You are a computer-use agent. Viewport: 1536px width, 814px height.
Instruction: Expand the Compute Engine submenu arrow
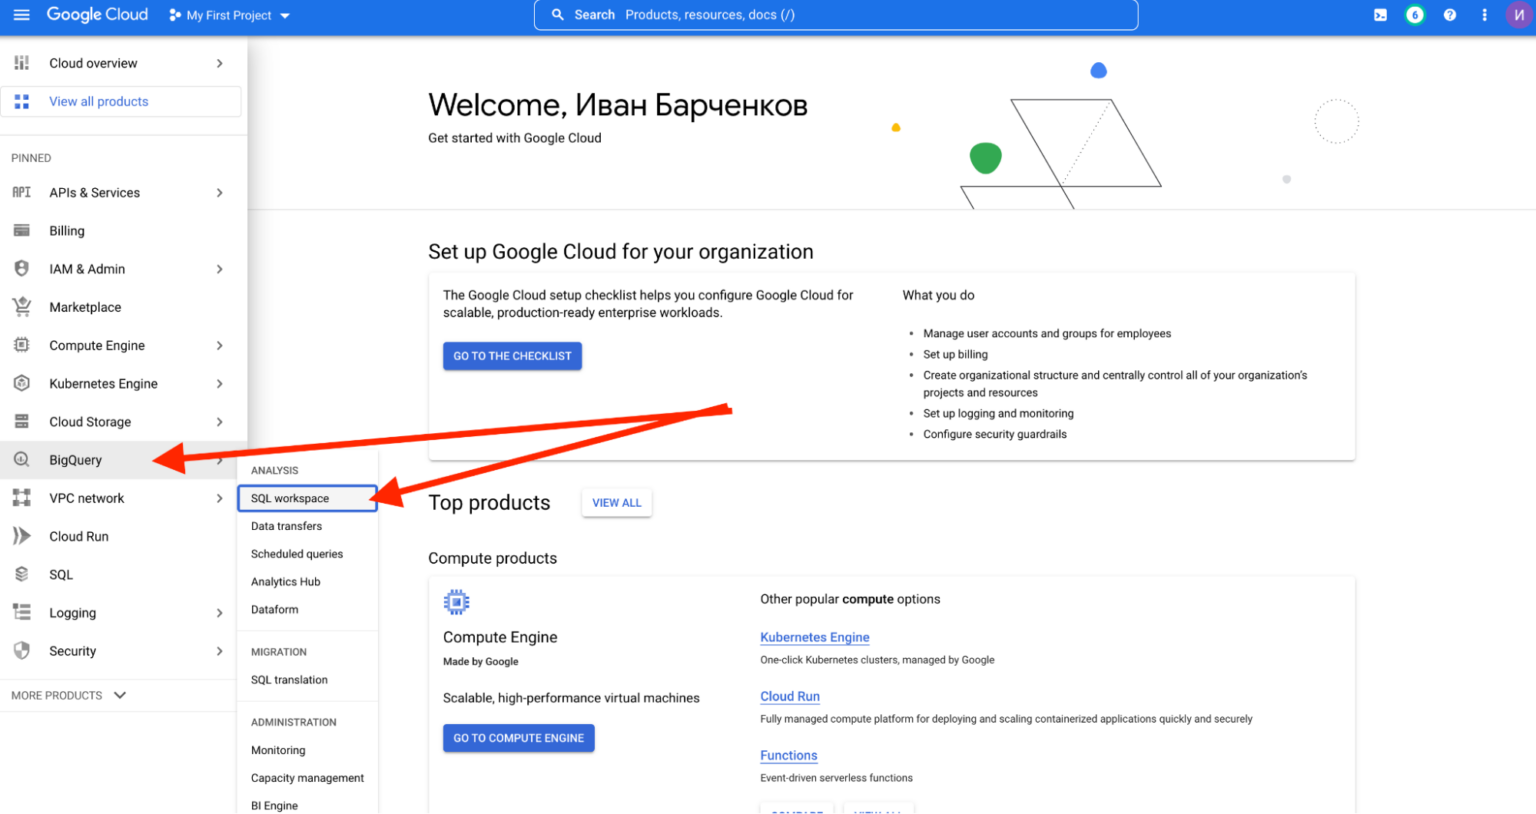coord(220,345)
